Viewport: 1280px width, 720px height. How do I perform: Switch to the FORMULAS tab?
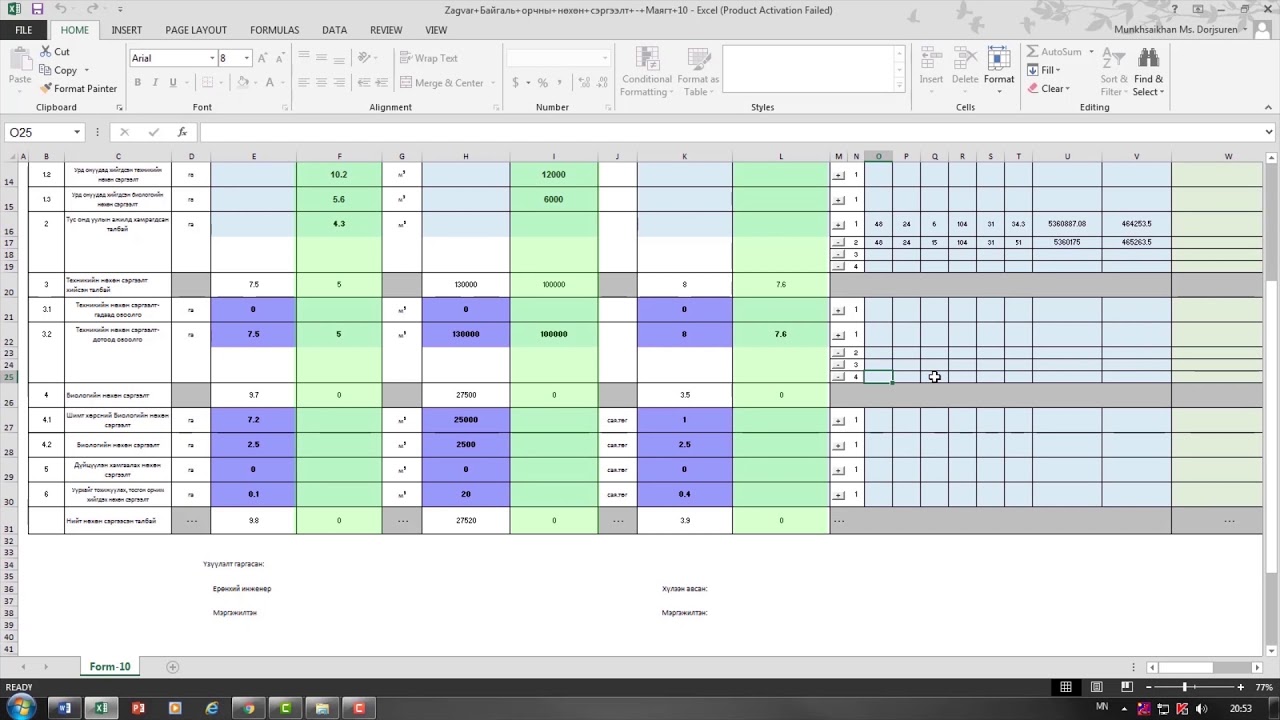point(274,30)
